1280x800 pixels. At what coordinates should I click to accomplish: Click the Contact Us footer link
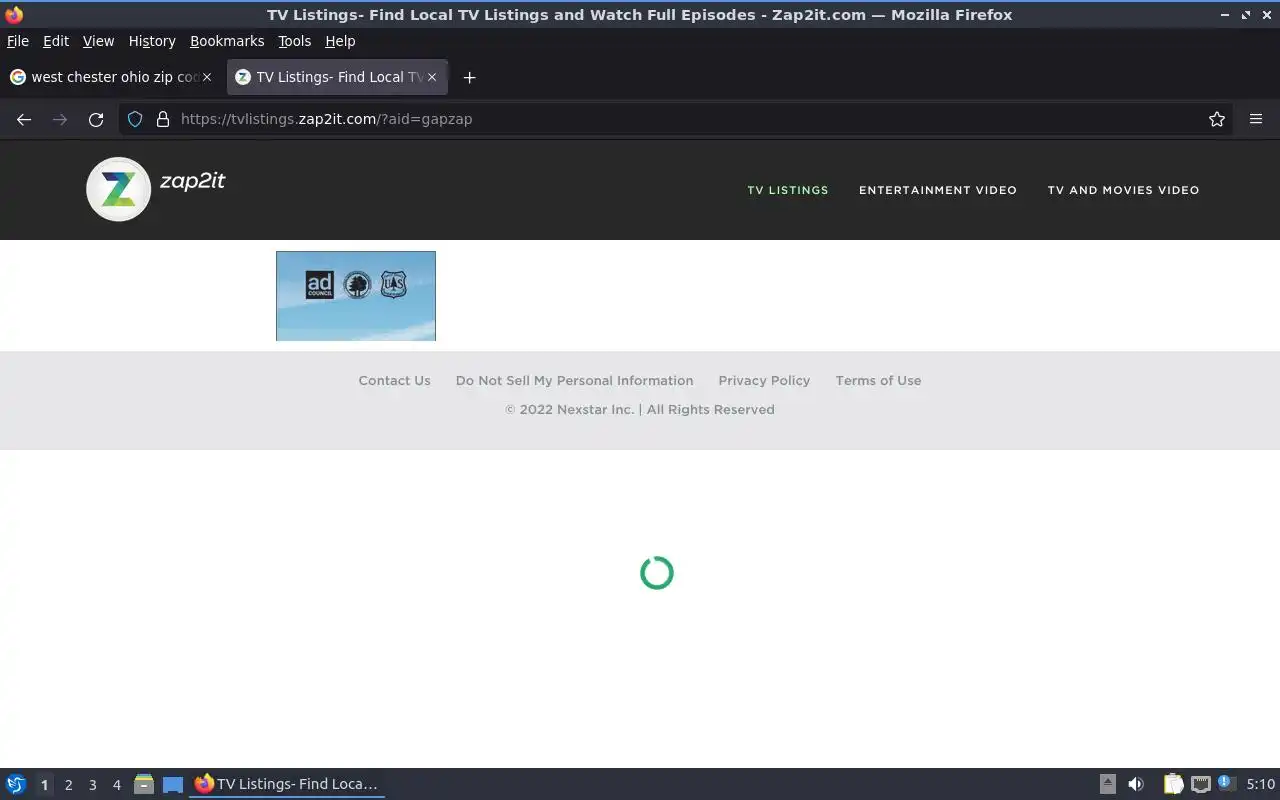pos(394,381)
